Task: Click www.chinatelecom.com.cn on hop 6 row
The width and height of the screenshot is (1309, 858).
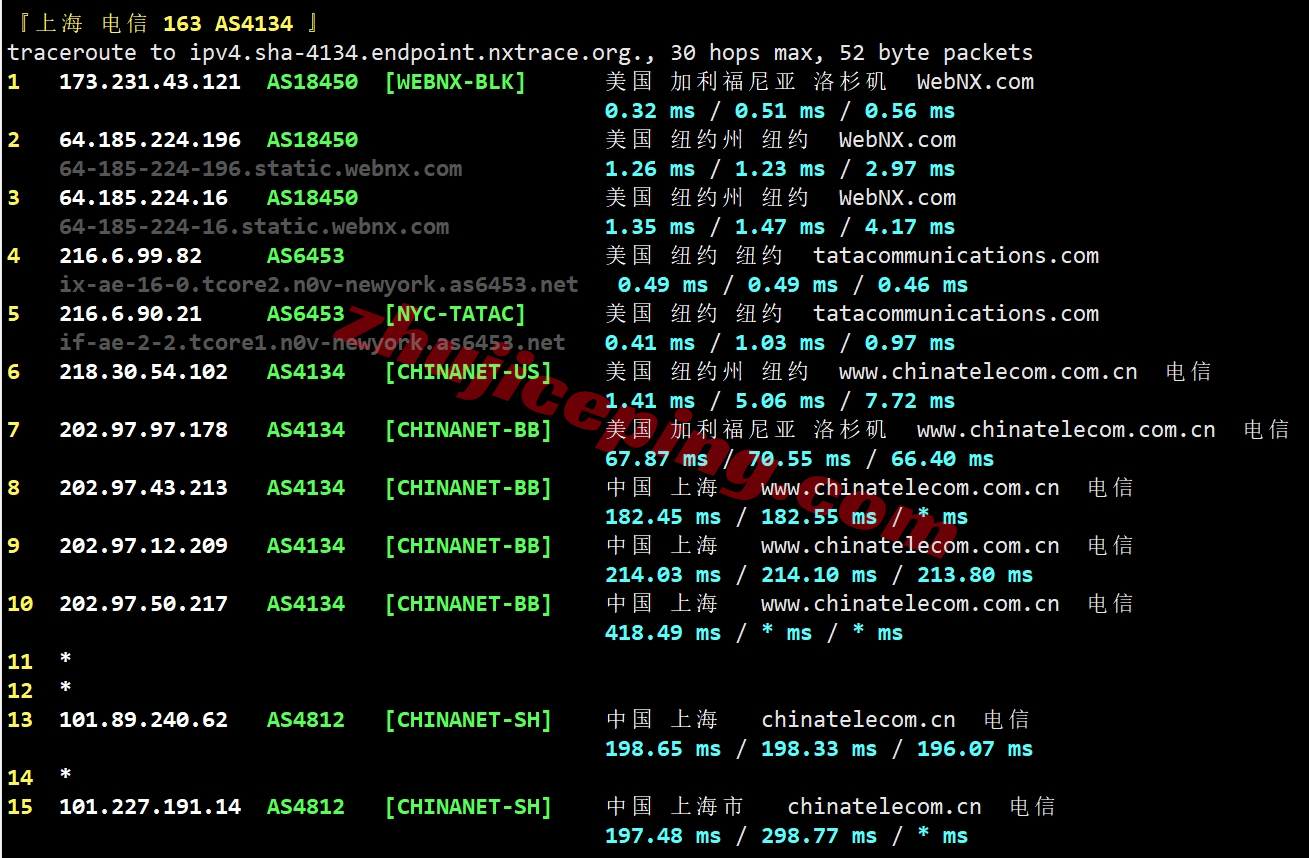Action: click(x=988, y=372)
